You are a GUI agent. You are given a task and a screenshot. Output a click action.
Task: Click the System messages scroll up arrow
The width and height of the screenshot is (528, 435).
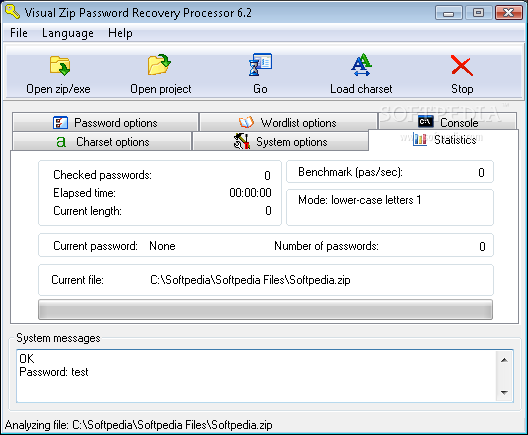[504, 360]
